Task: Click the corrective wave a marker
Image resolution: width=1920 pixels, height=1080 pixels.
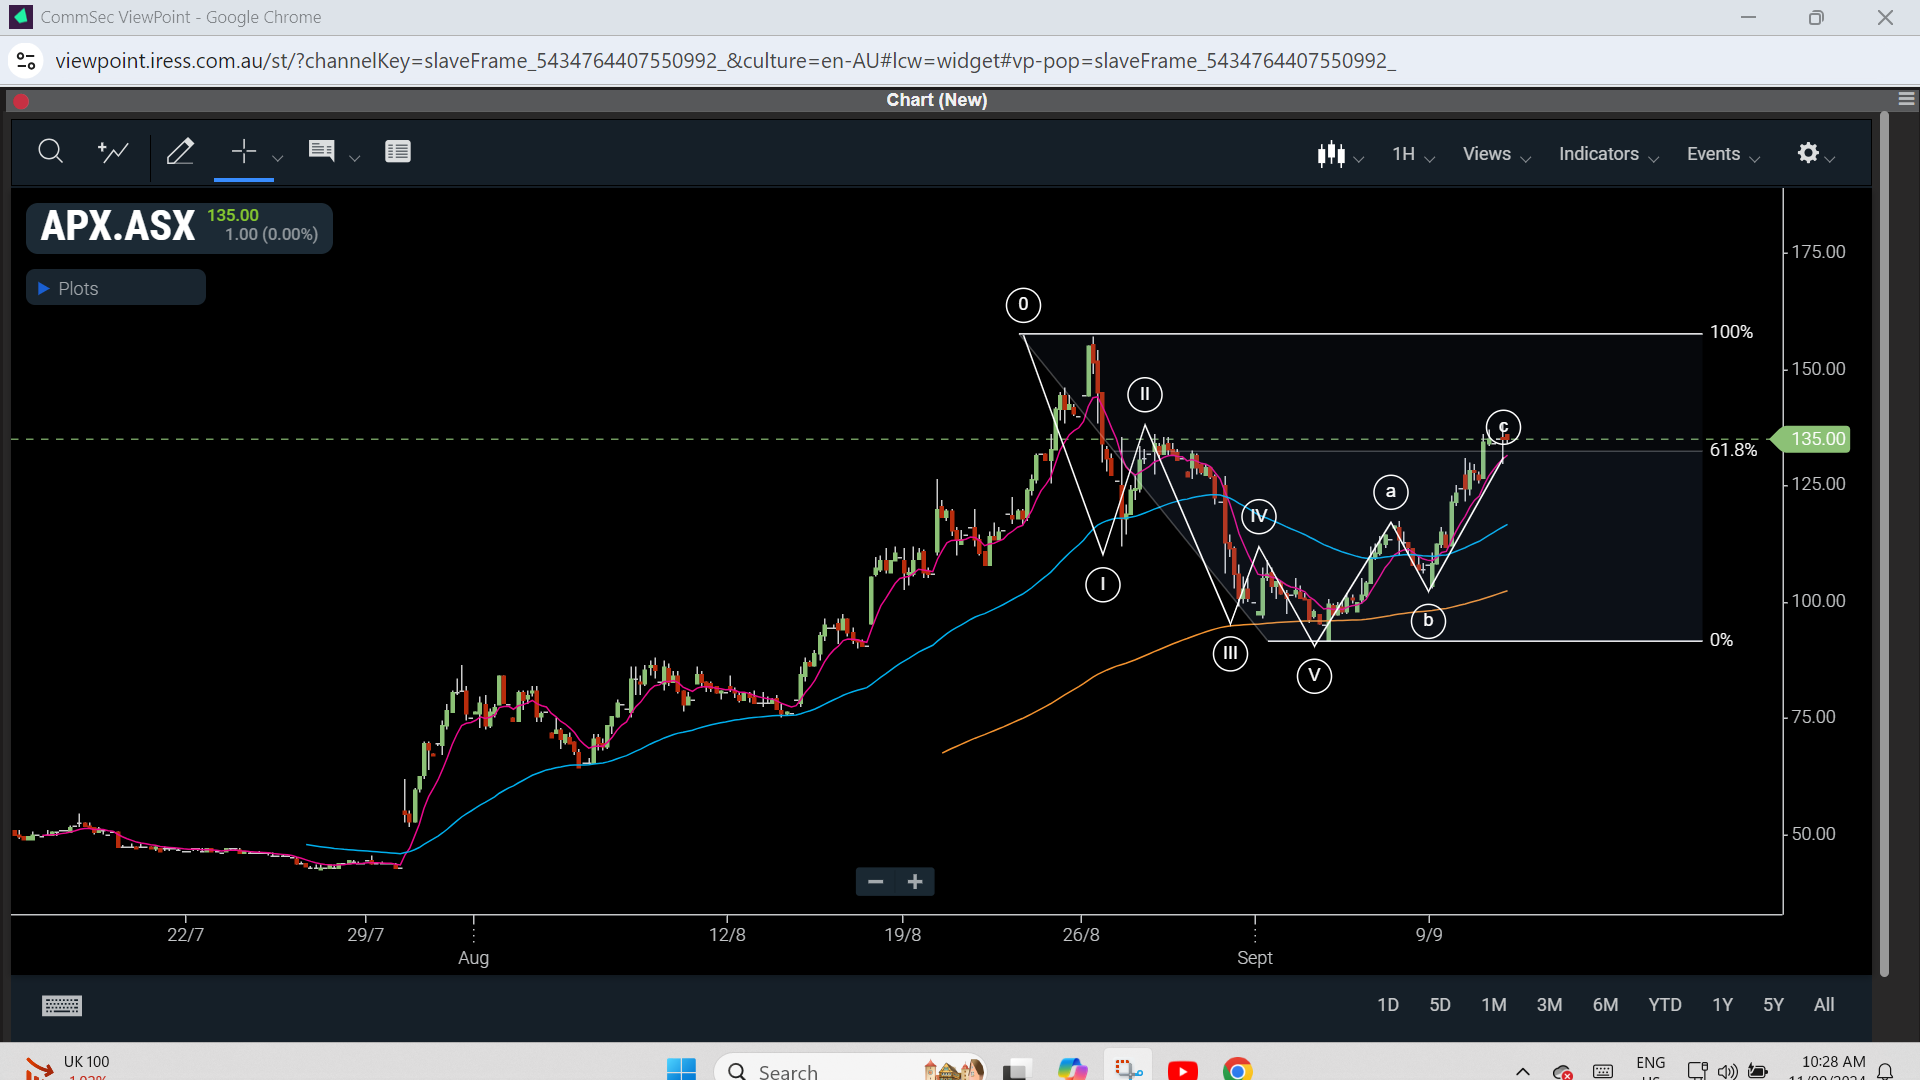Action: pos(1391,491)
